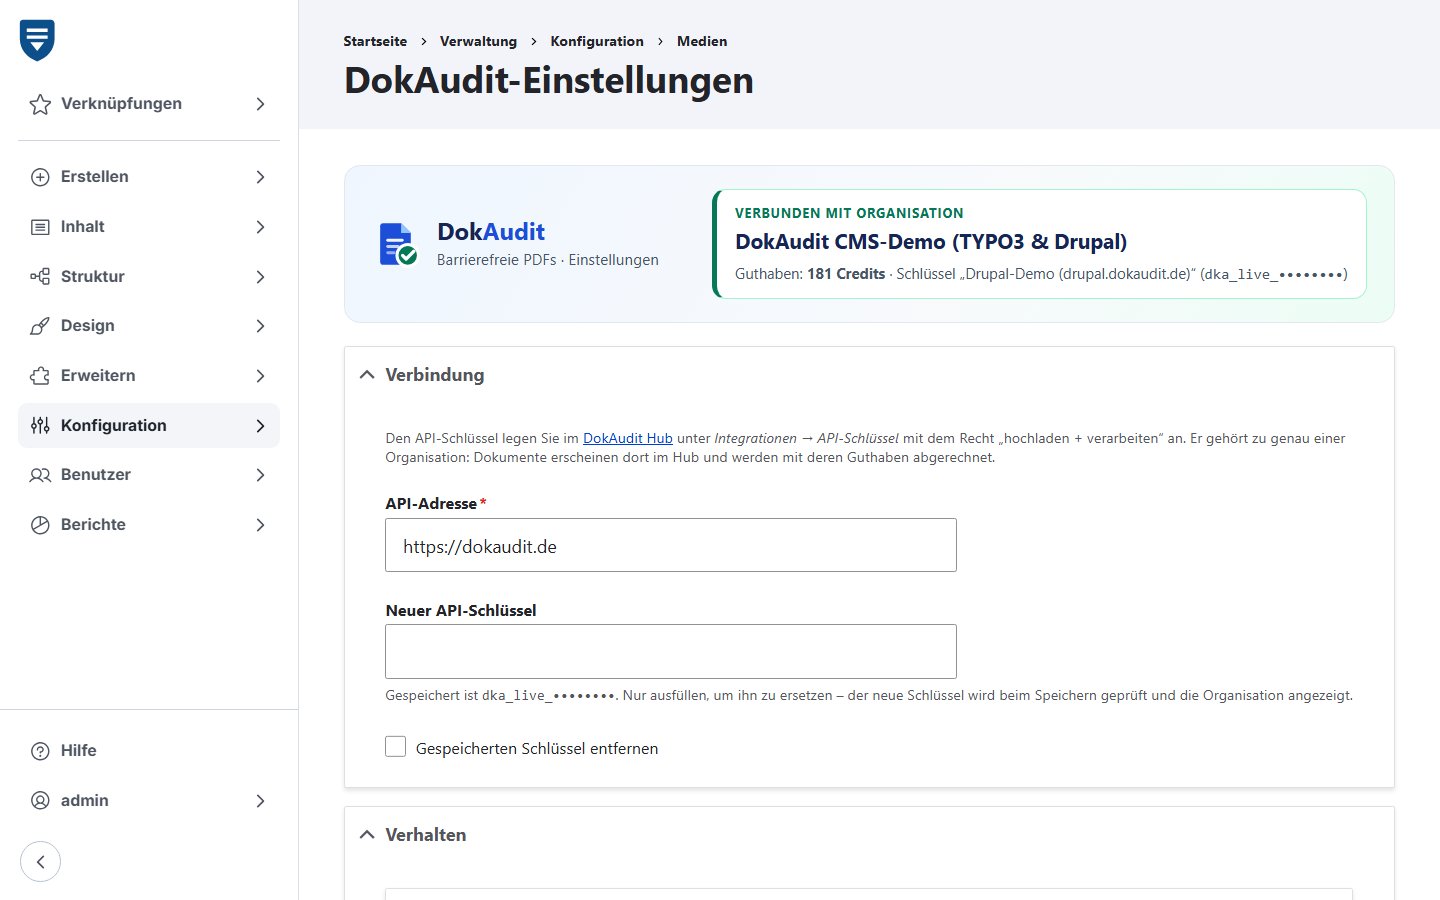The image size is (1440, 900).
Task: Open the Inhalt menu item
Action: pyautogui.click(x=149, y=227)
